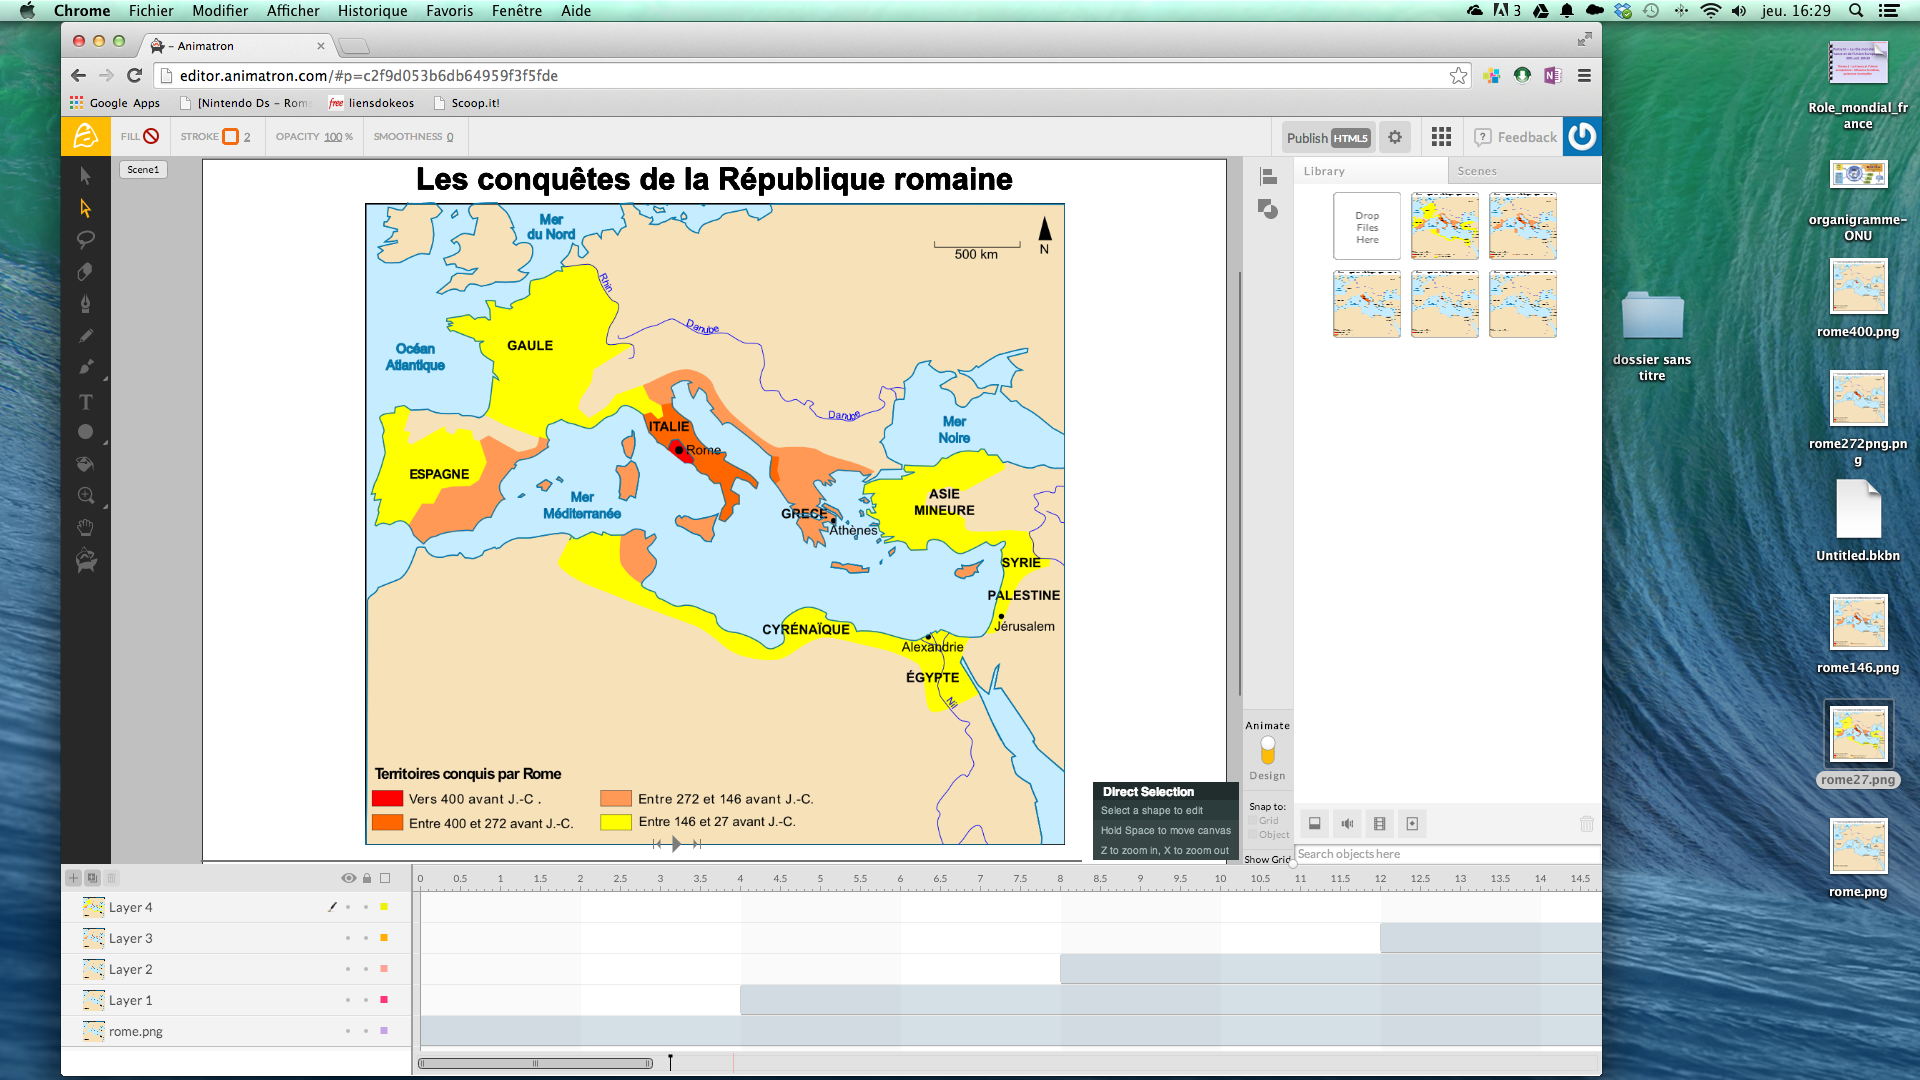The width and height of the screenshot is (1920, 1080).
Task: Open the Fenêtre menu
Action: pos(517,11)
